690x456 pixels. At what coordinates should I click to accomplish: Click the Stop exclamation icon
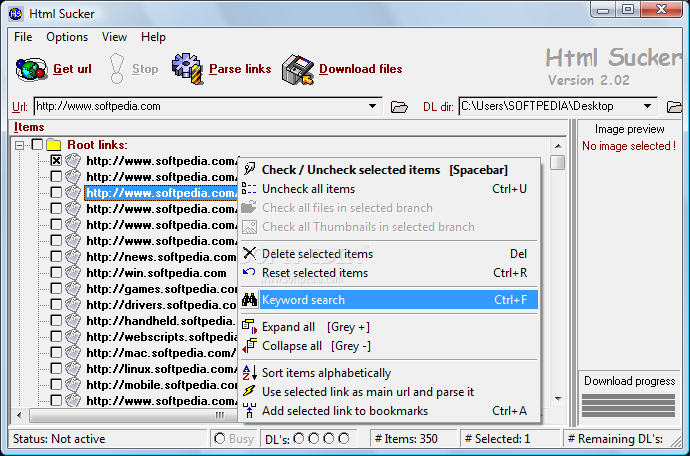(117, 69)
